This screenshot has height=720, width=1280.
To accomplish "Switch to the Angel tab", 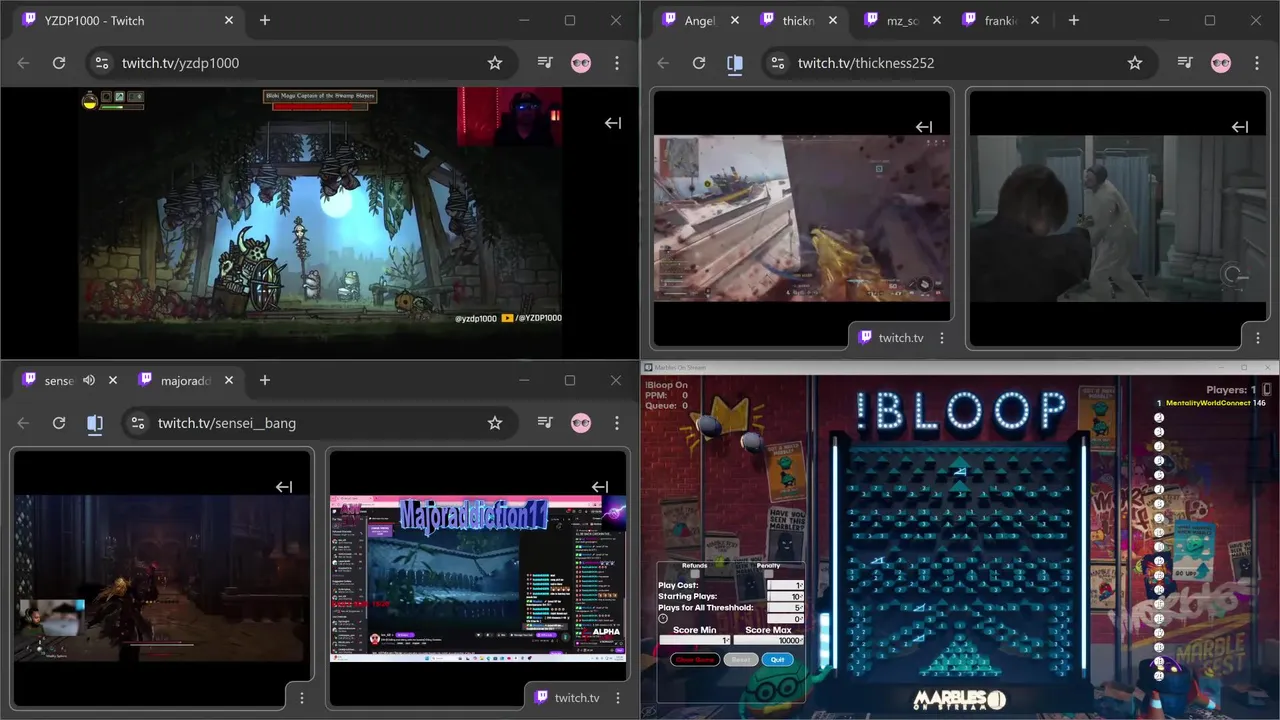I will pyautogui.click(x=700, y=20).
